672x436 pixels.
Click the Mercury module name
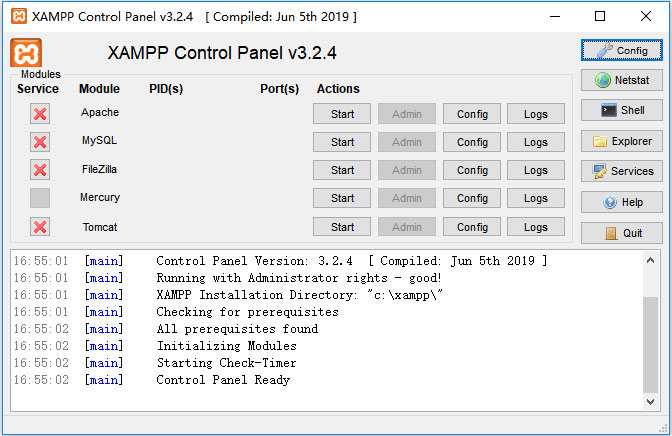100,197
